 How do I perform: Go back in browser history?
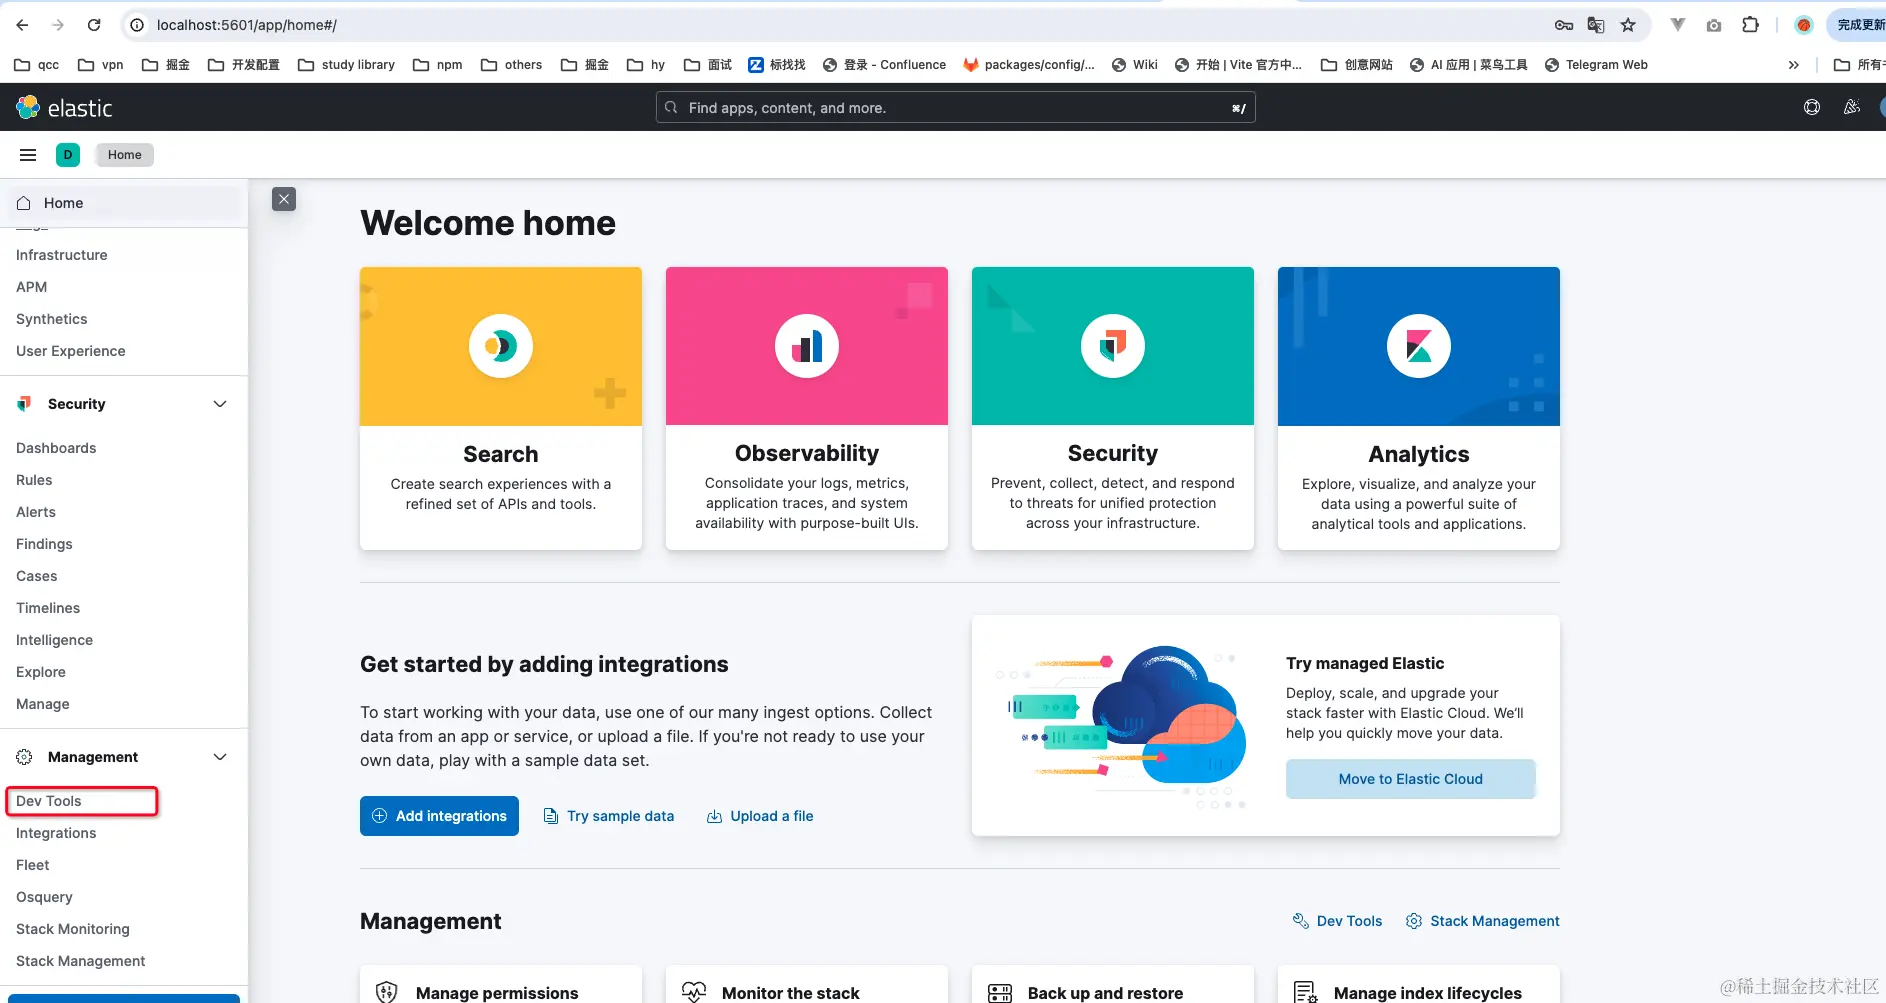22,25
